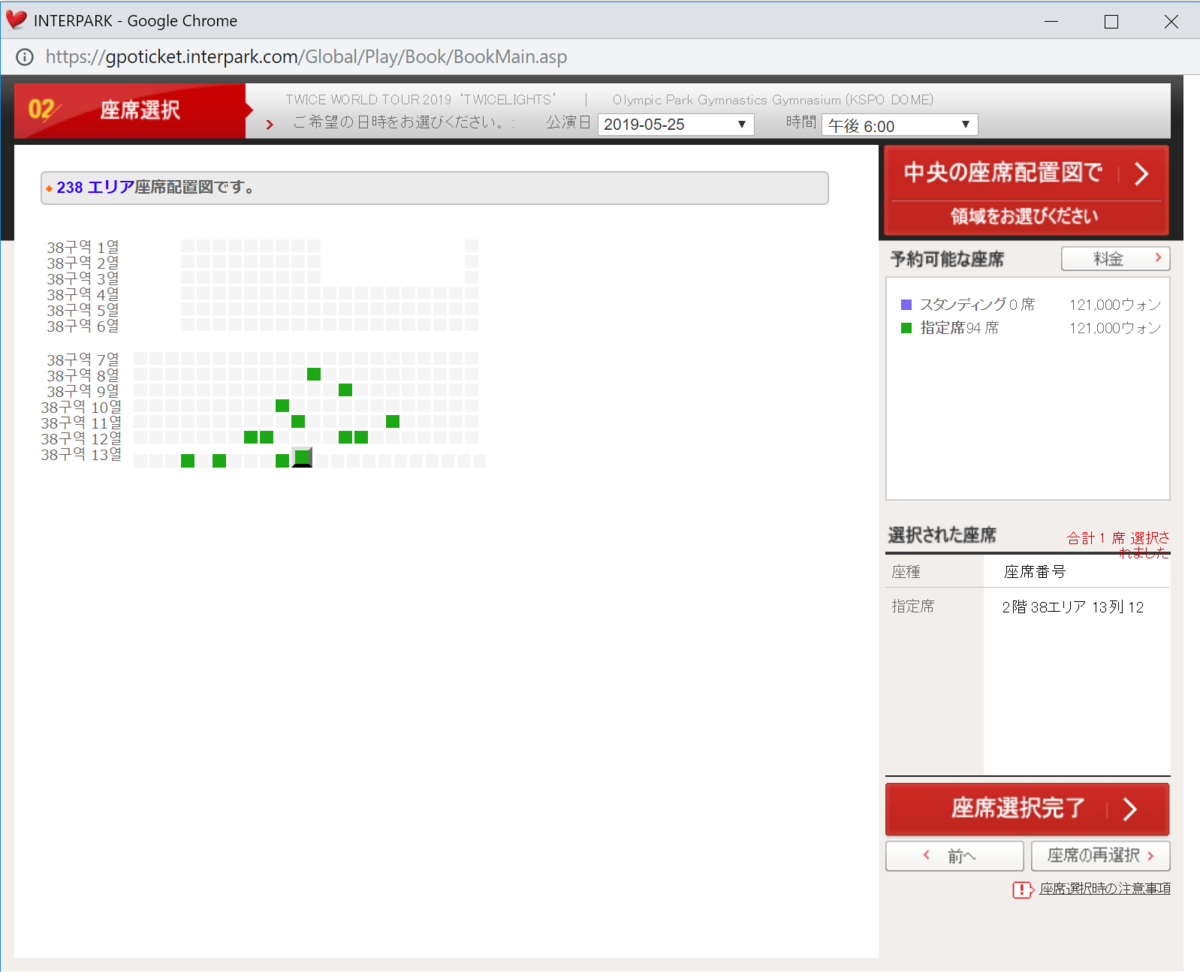Maximize the INTERPARK Chrome window

[1111, 21]
